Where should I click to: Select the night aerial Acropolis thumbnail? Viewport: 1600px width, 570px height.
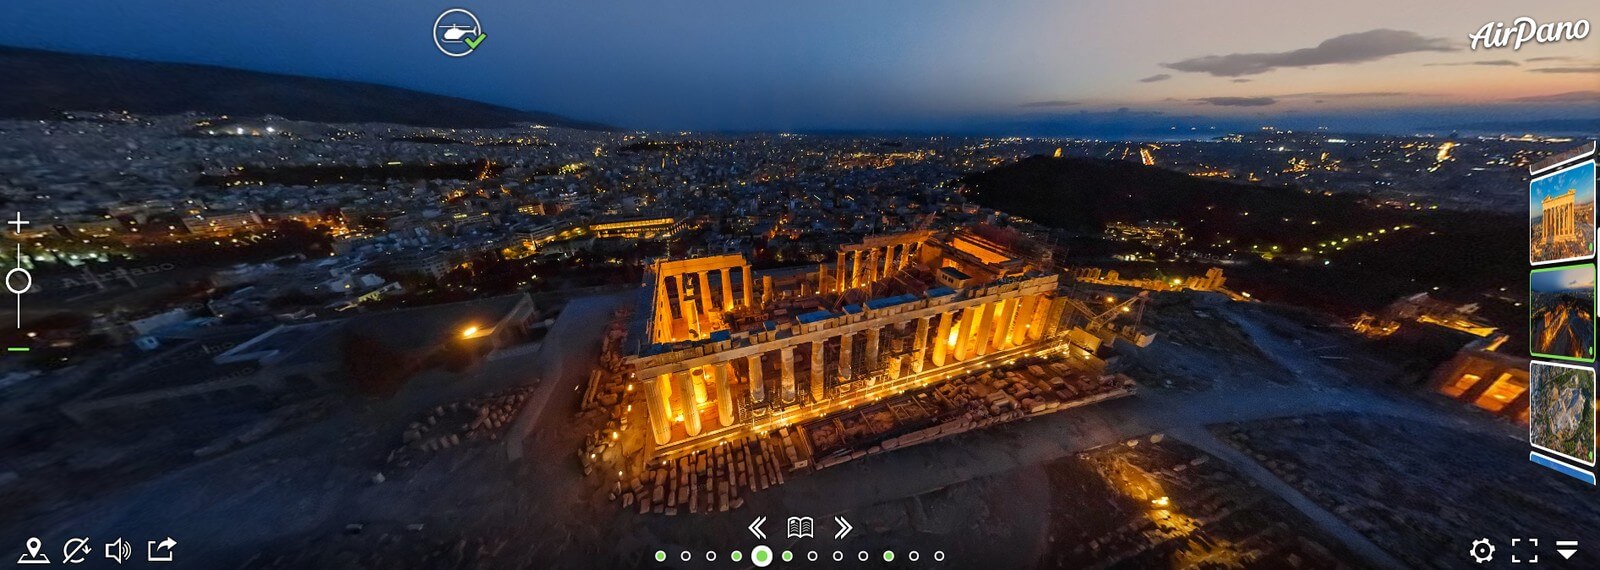[1562, 312]
